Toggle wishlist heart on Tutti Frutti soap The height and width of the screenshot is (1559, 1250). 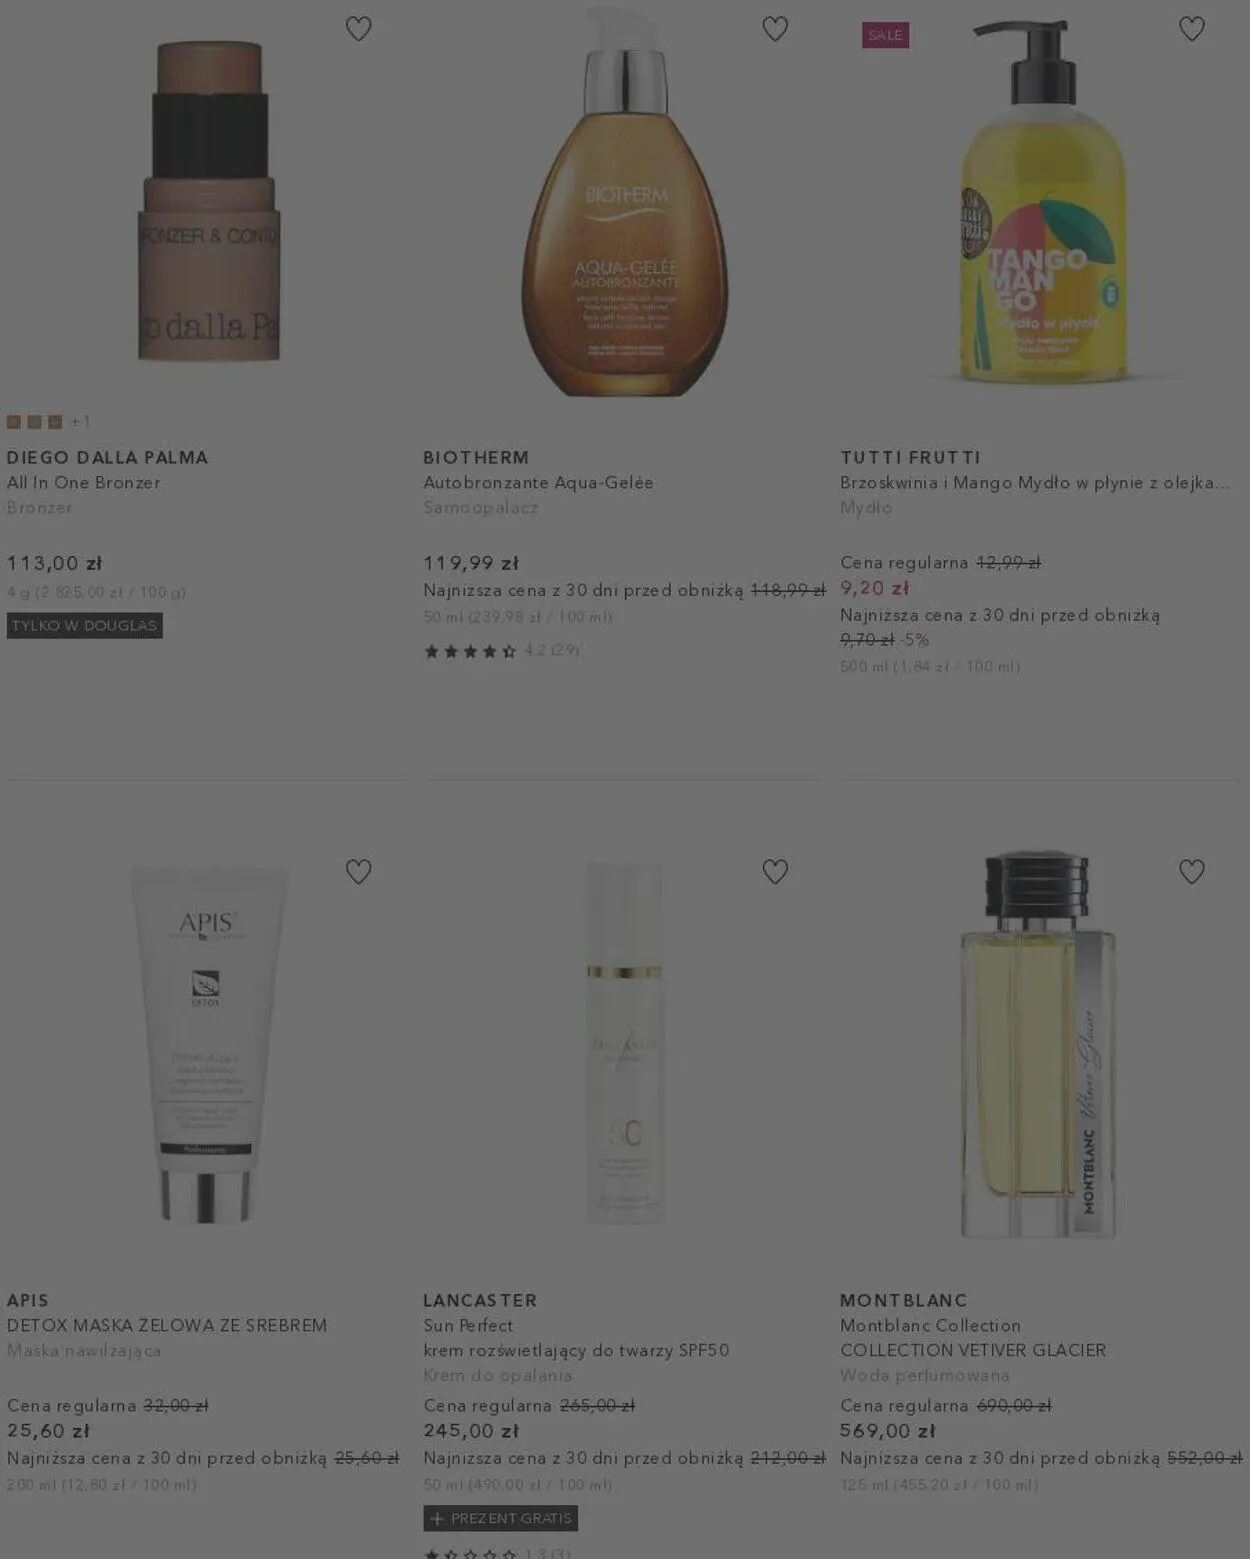[1192, 29]
